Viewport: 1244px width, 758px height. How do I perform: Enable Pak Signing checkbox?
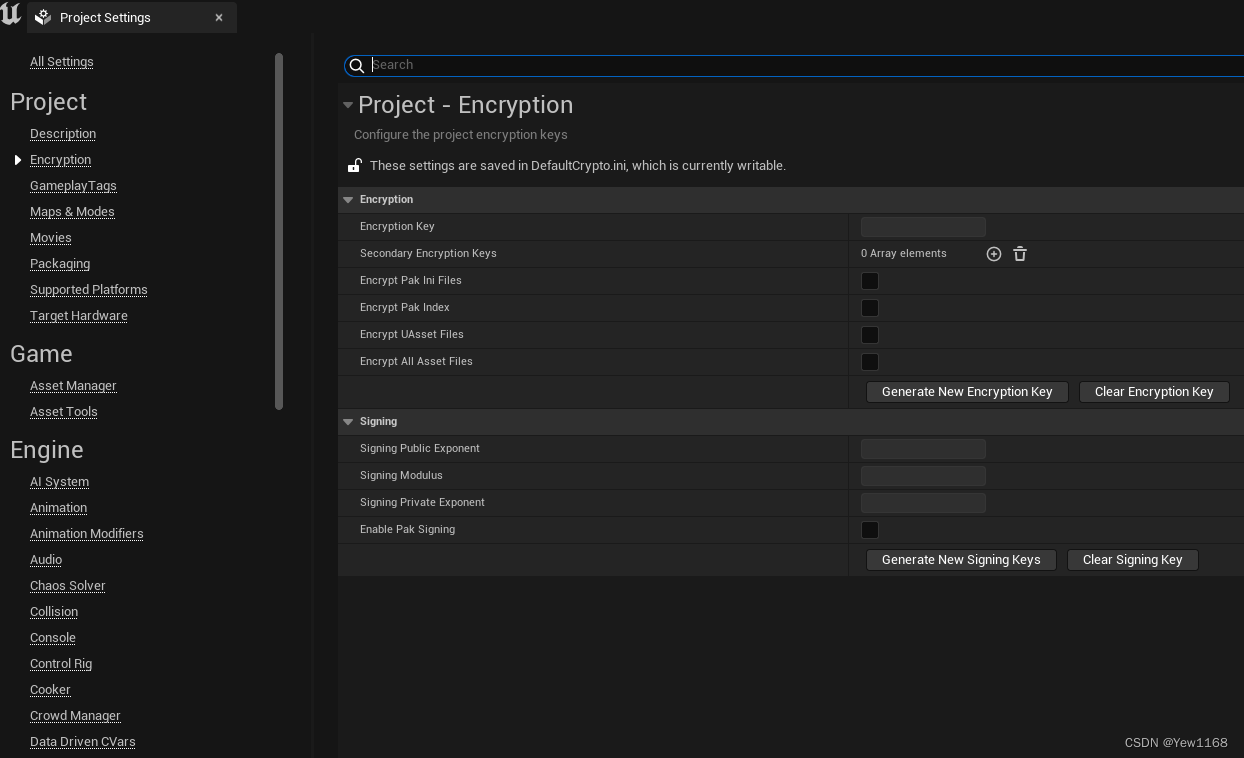click(x=870, y=530)
